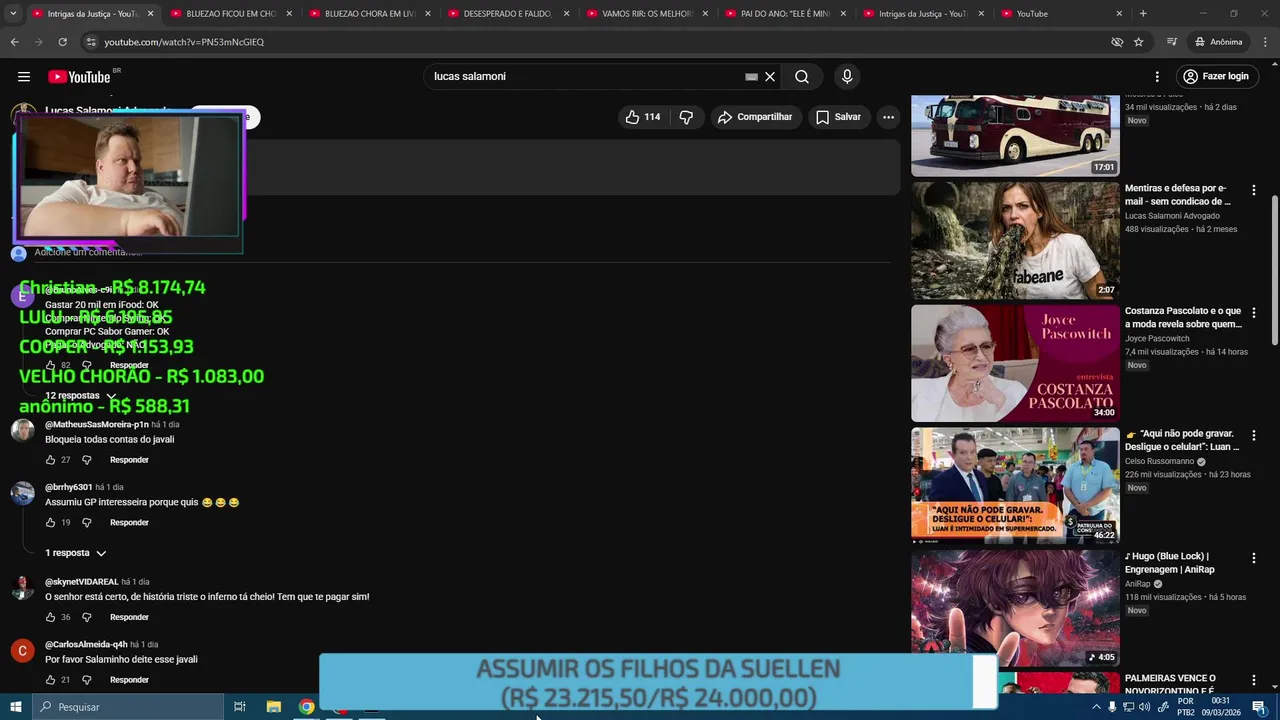Image resolution: width=1280 pixels, height=720 pixels.
Task: Clear the search text with the X icon
Action: 770,77
